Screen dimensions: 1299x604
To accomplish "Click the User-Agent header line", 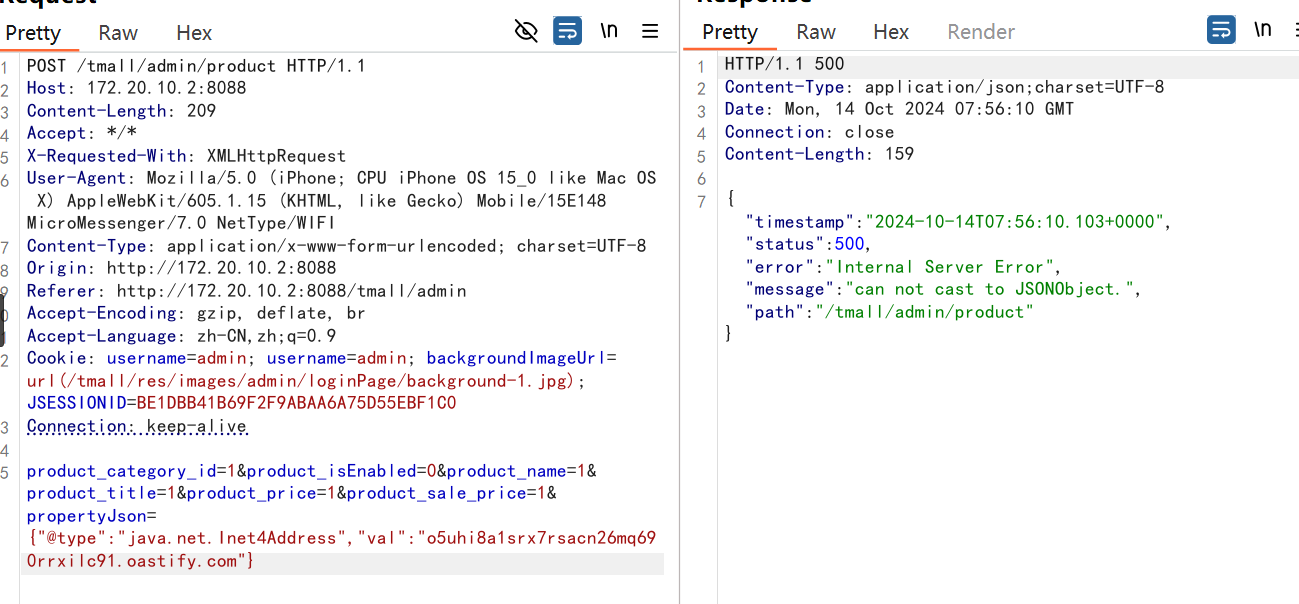I will click(x=341, y=200).
